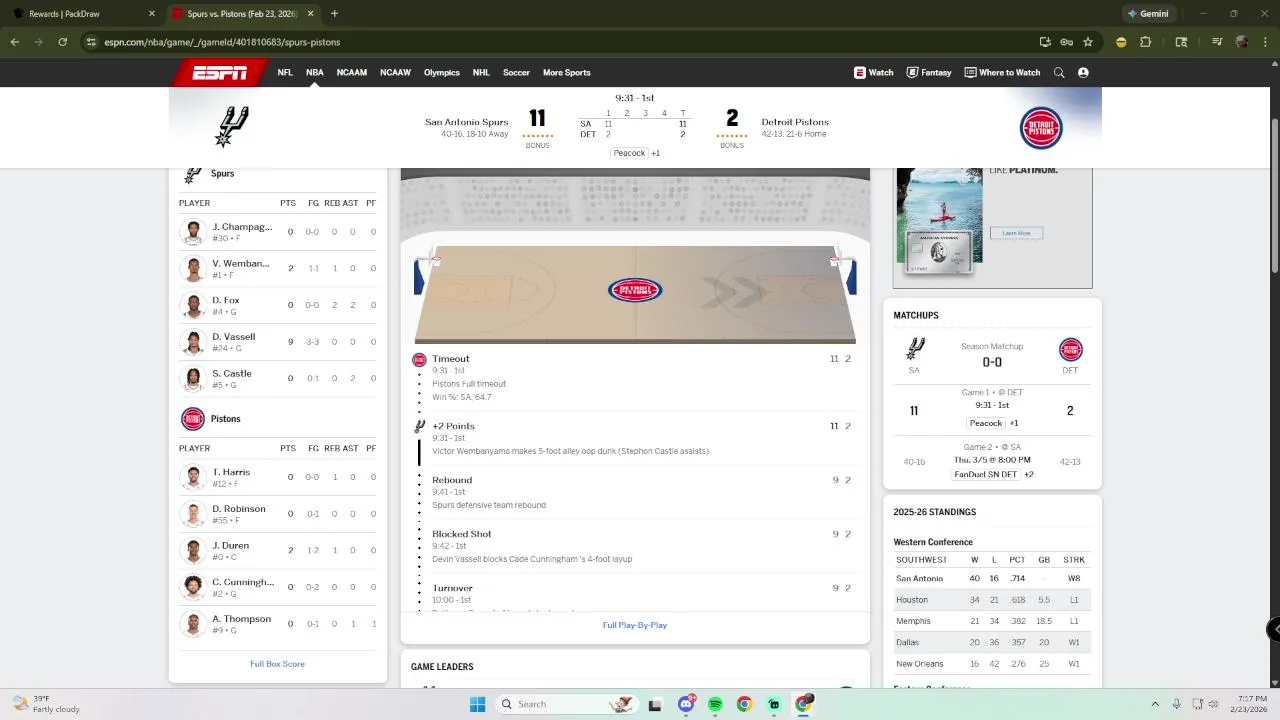The height and width of the screenshot is (720, 1280).
Task: Click the Spurs icon beside +2 Points play
Action: tap(419, 427)
